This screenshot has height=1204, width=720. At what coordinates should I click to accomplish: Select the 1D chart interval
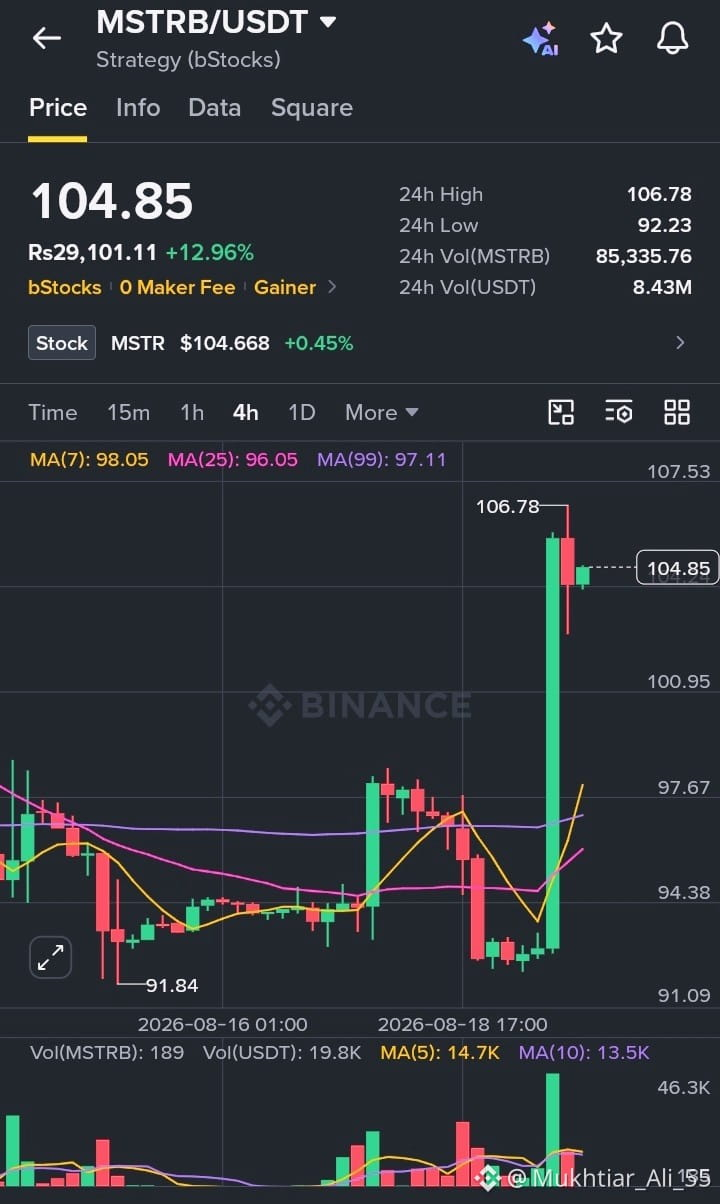[301, 413]
